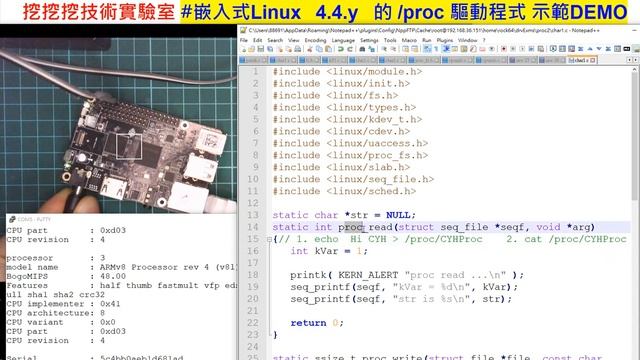The image size is (640, 360).
Task: Click the macro Playback icon
Action: [x=522, y=49]
